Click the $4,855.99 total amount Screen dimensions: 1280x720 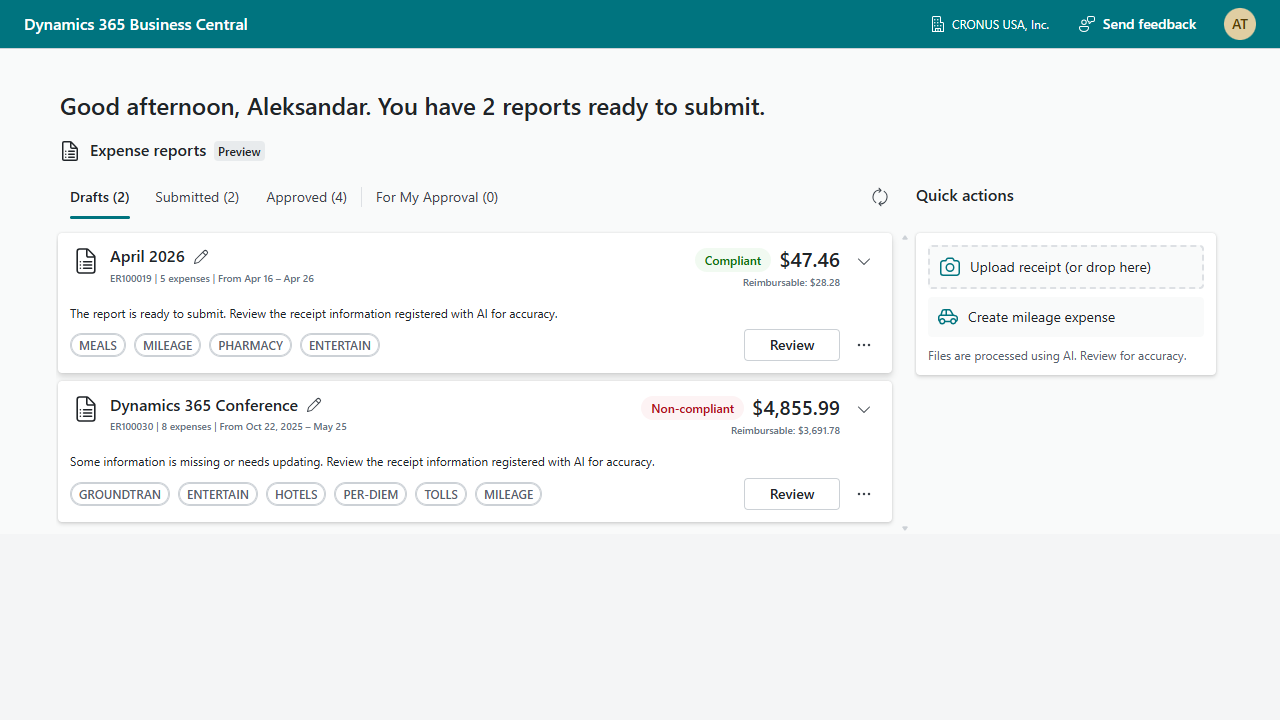[x=796, y=408]
